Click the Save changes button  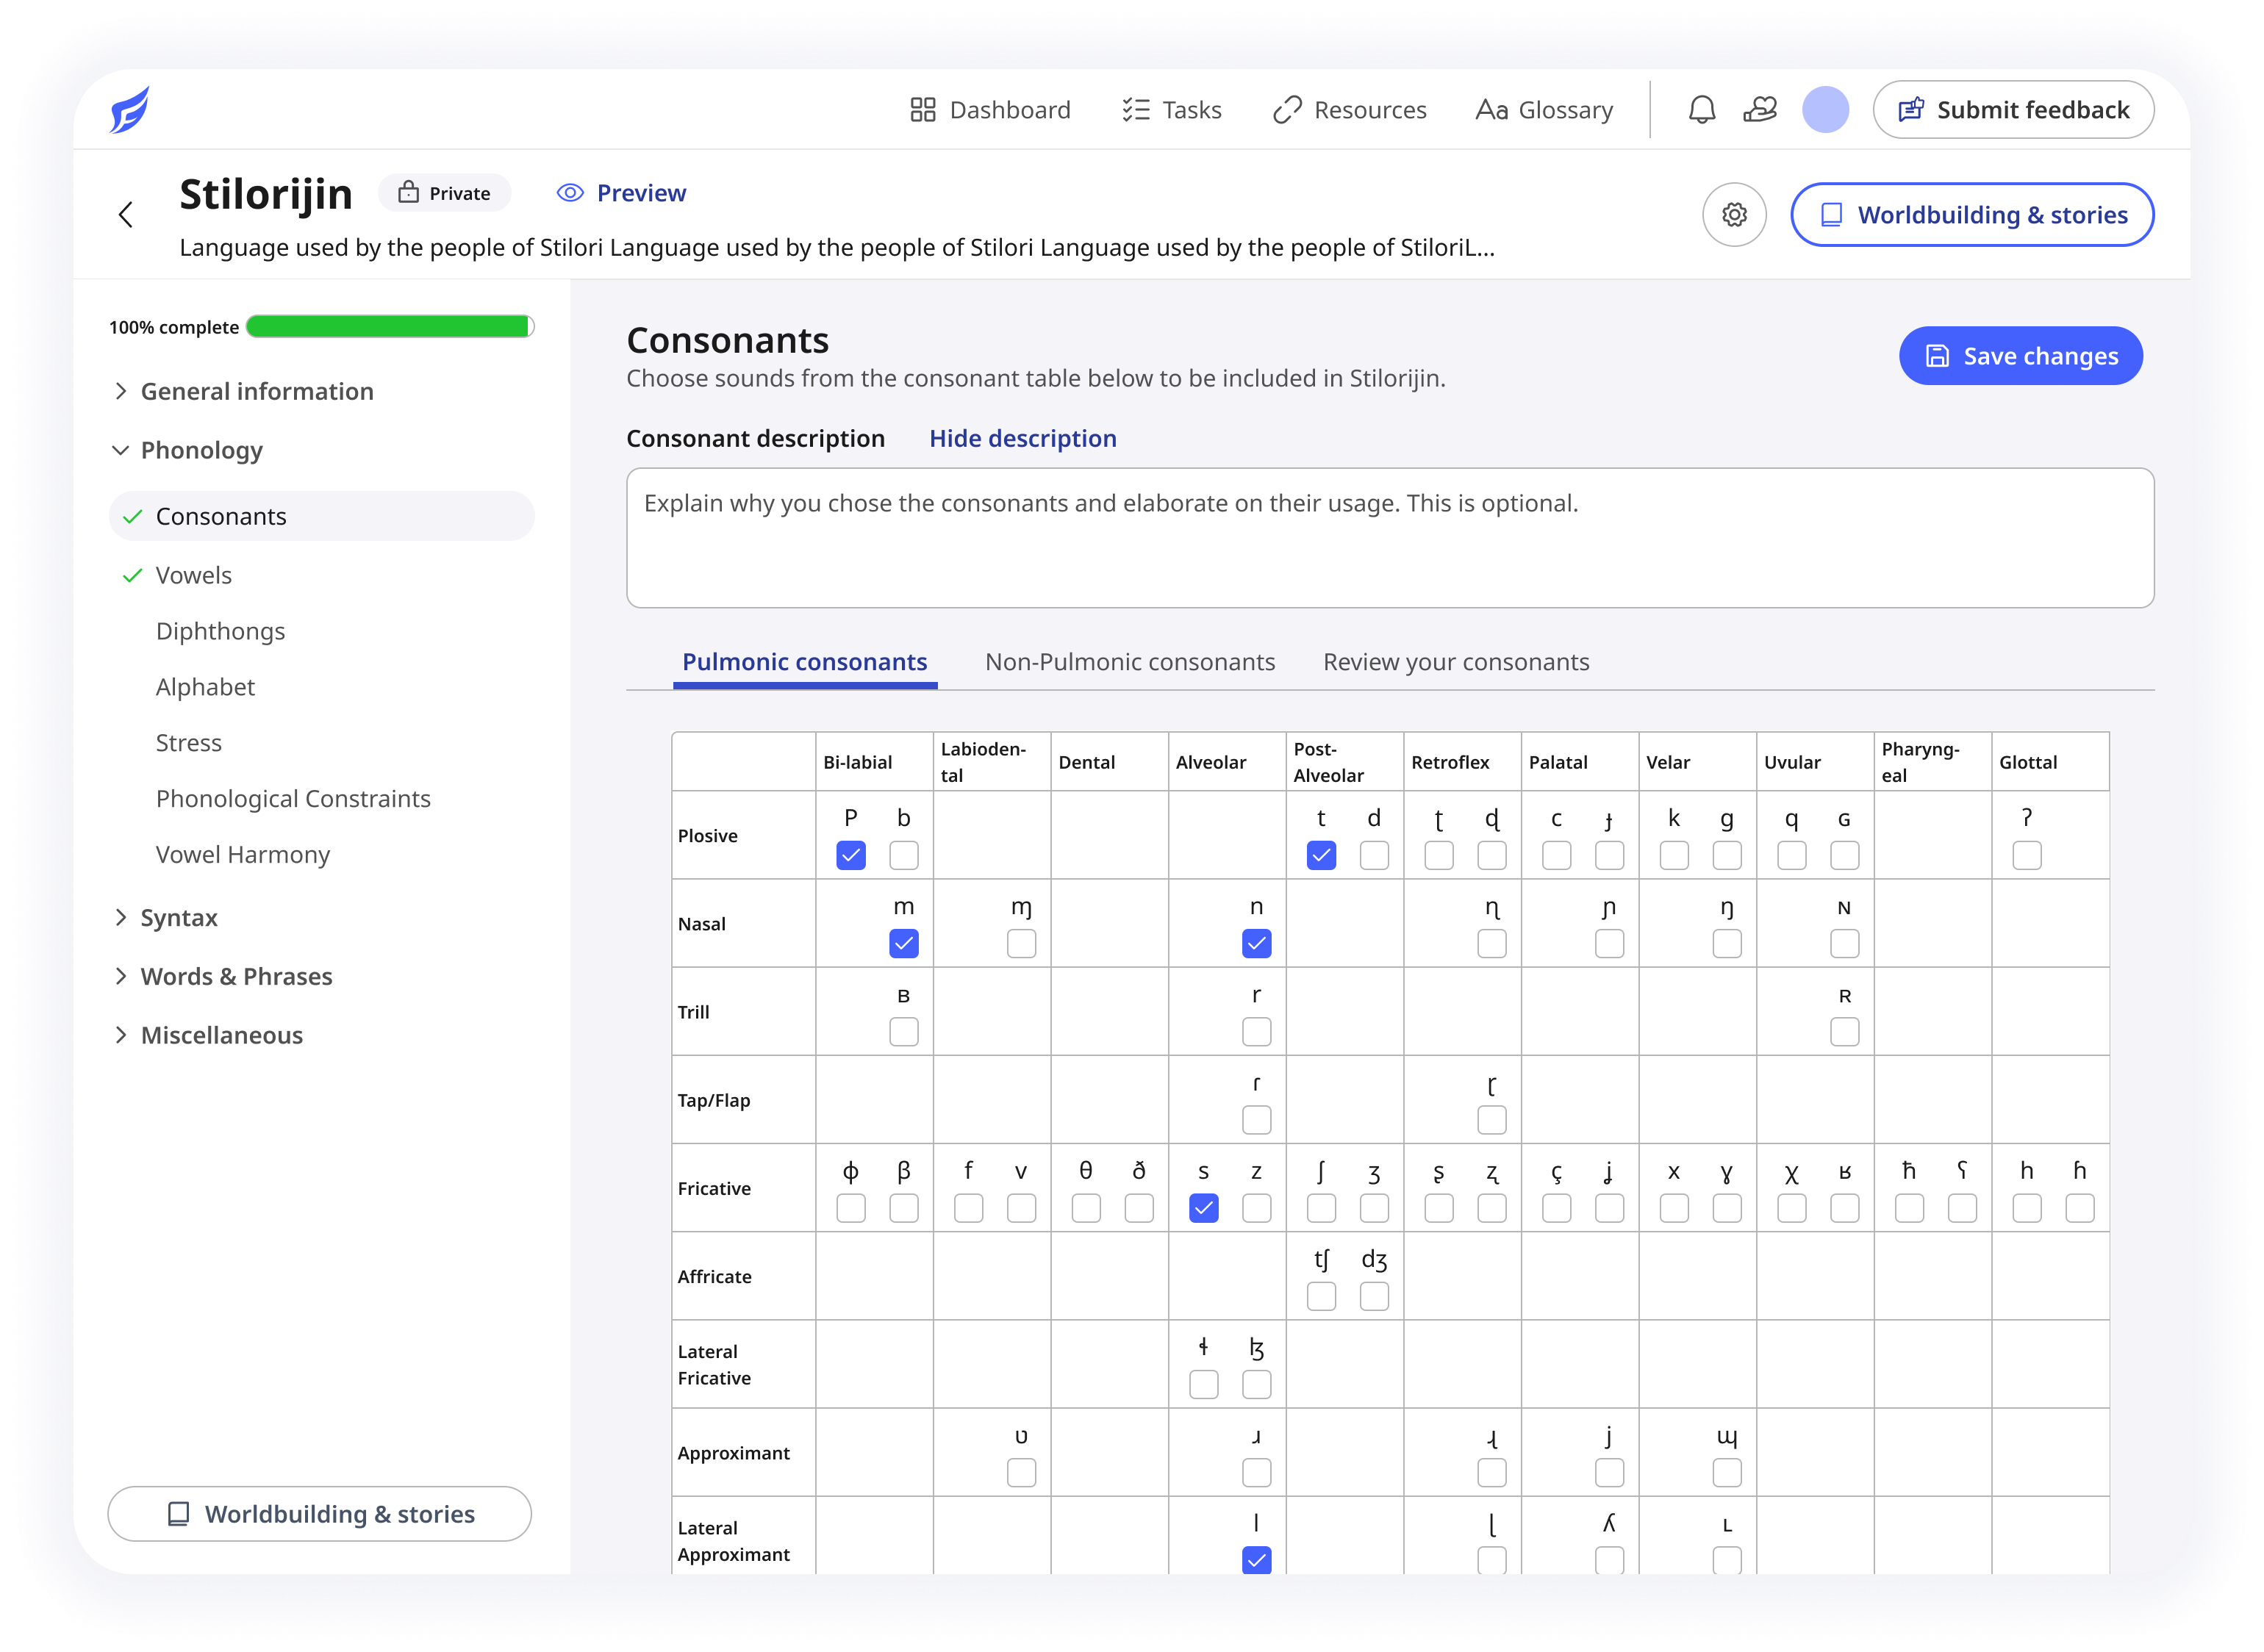click(2020, 356)
